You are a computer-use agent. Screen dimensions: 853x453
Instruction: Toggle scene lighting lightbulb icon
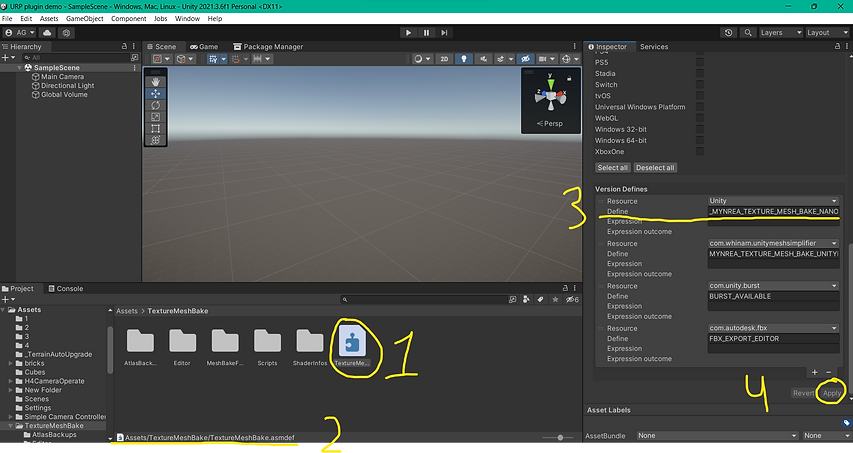(464, 59)
